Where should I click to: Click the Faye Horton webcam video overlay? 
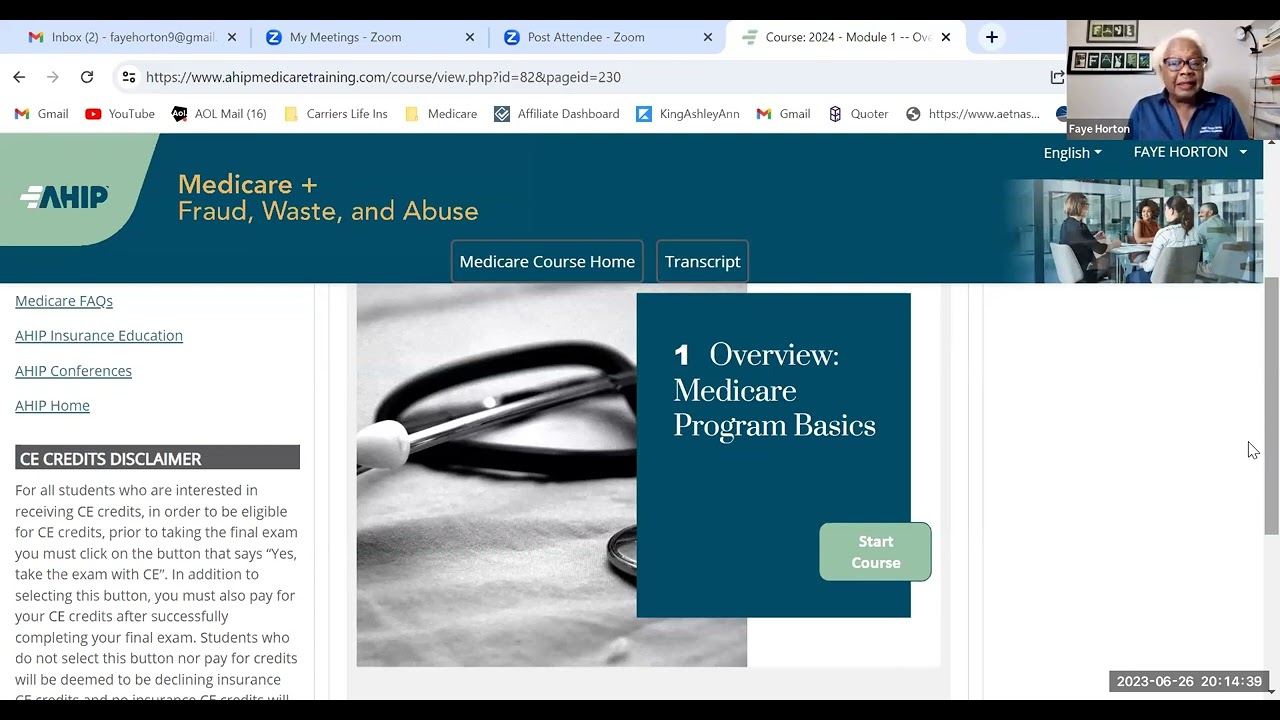pos(1173,80)
